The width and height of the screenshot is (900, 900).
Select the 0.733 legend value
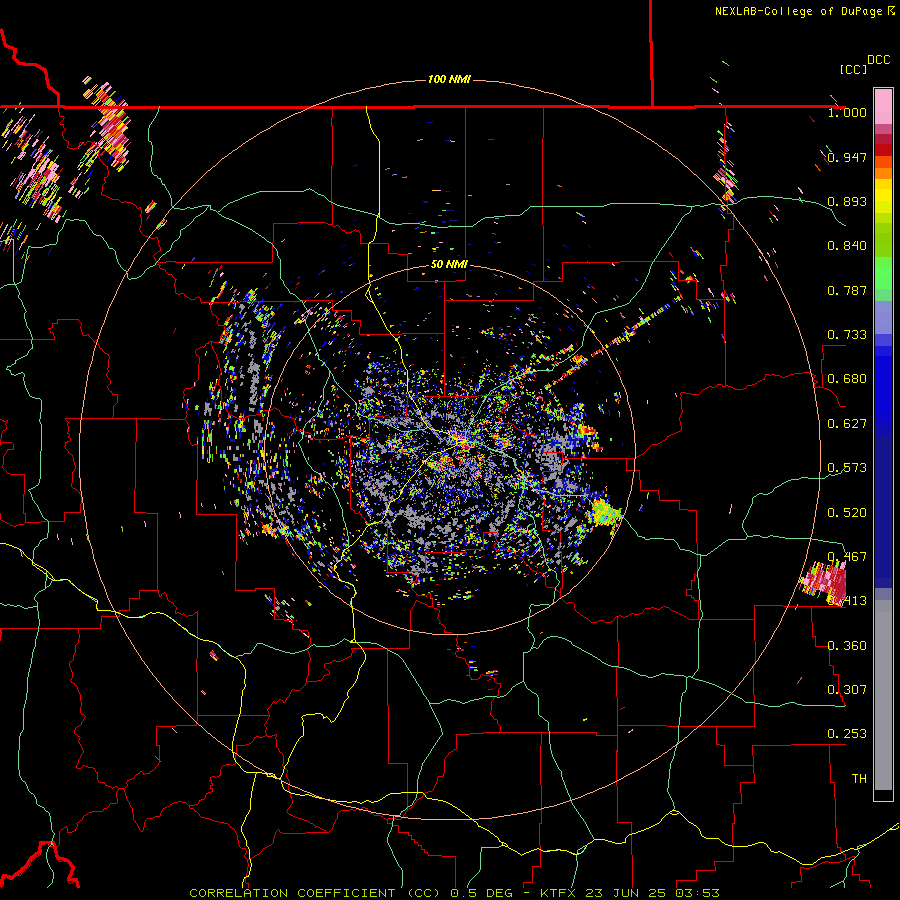click(x=847, y=335)
